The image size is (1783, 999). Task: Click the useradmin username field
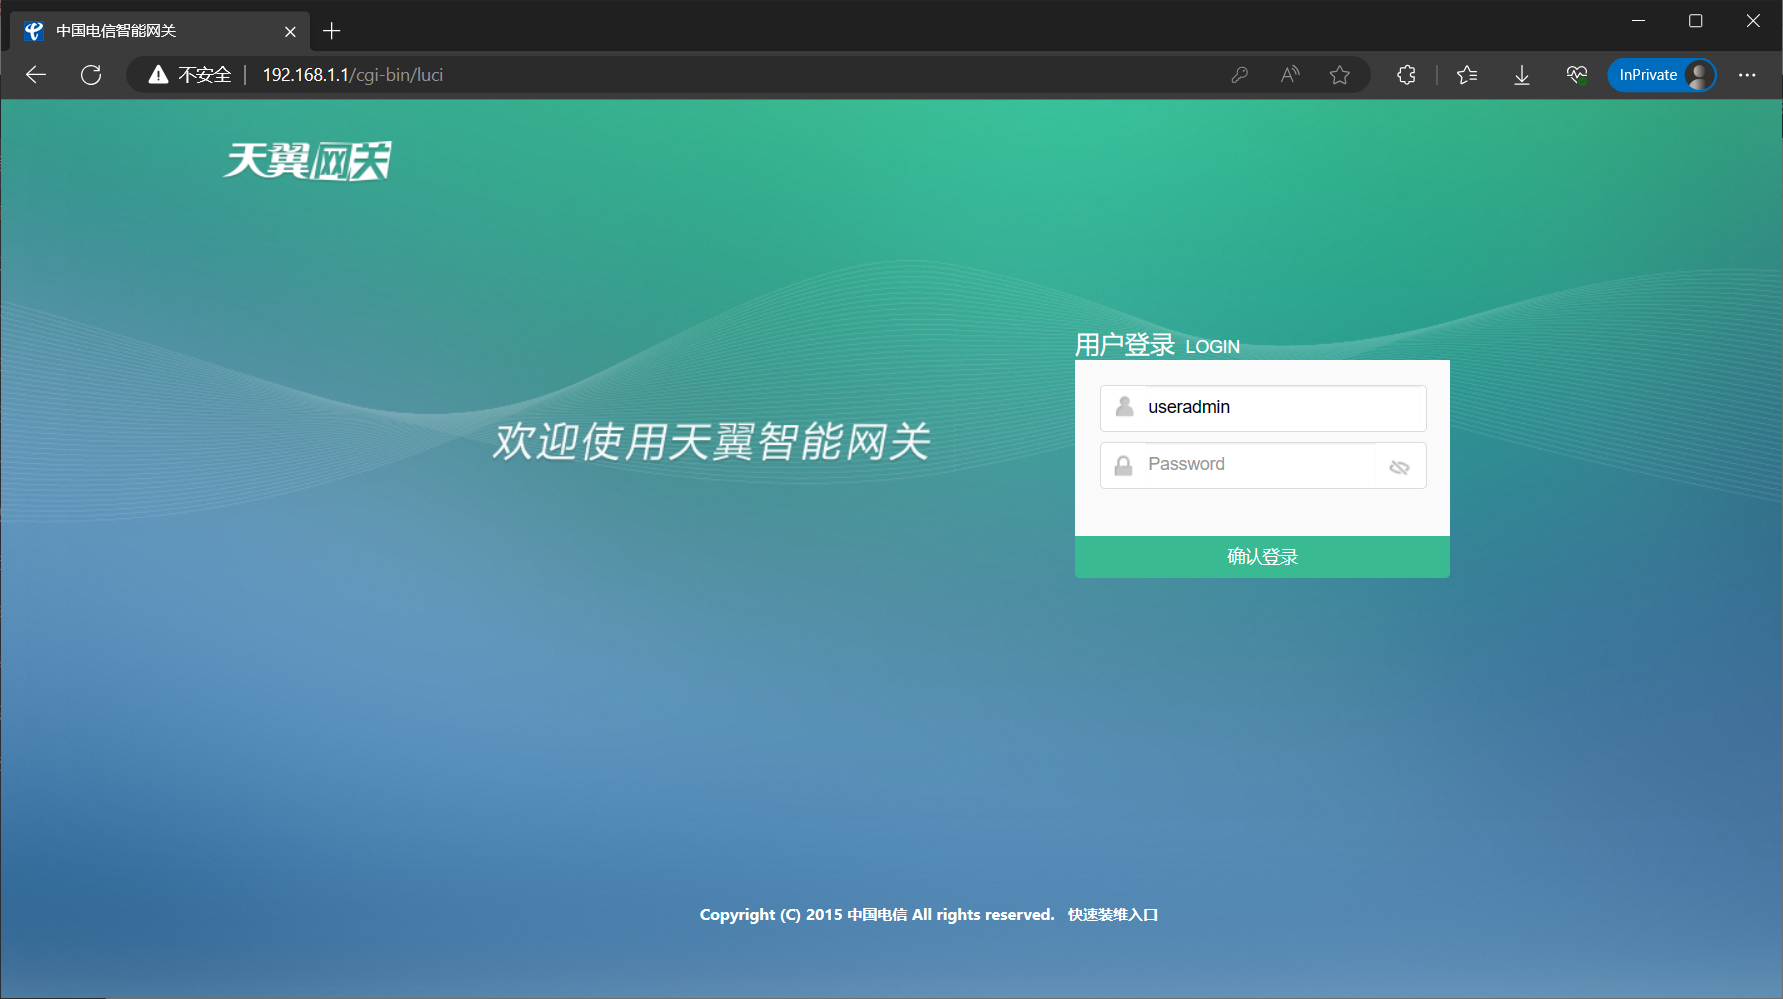(1263, 408)
